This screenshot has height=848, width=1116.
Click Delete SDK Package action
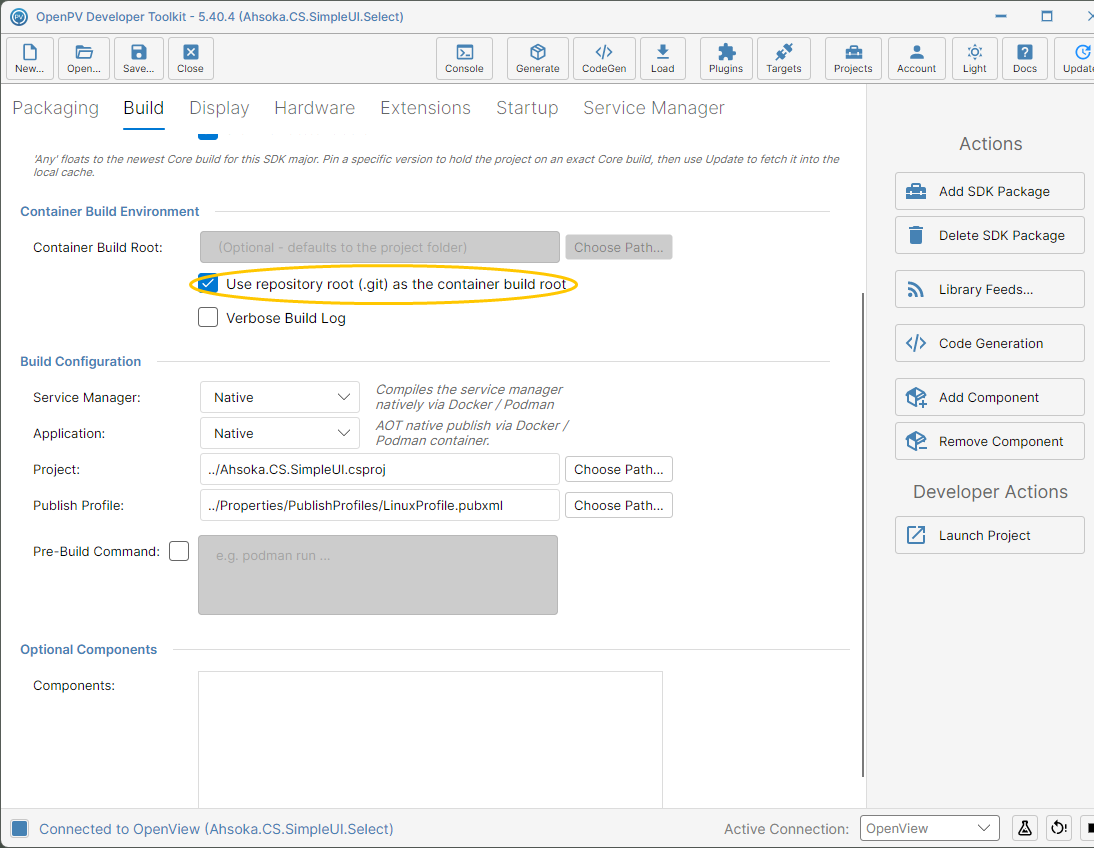click(989, 235)
